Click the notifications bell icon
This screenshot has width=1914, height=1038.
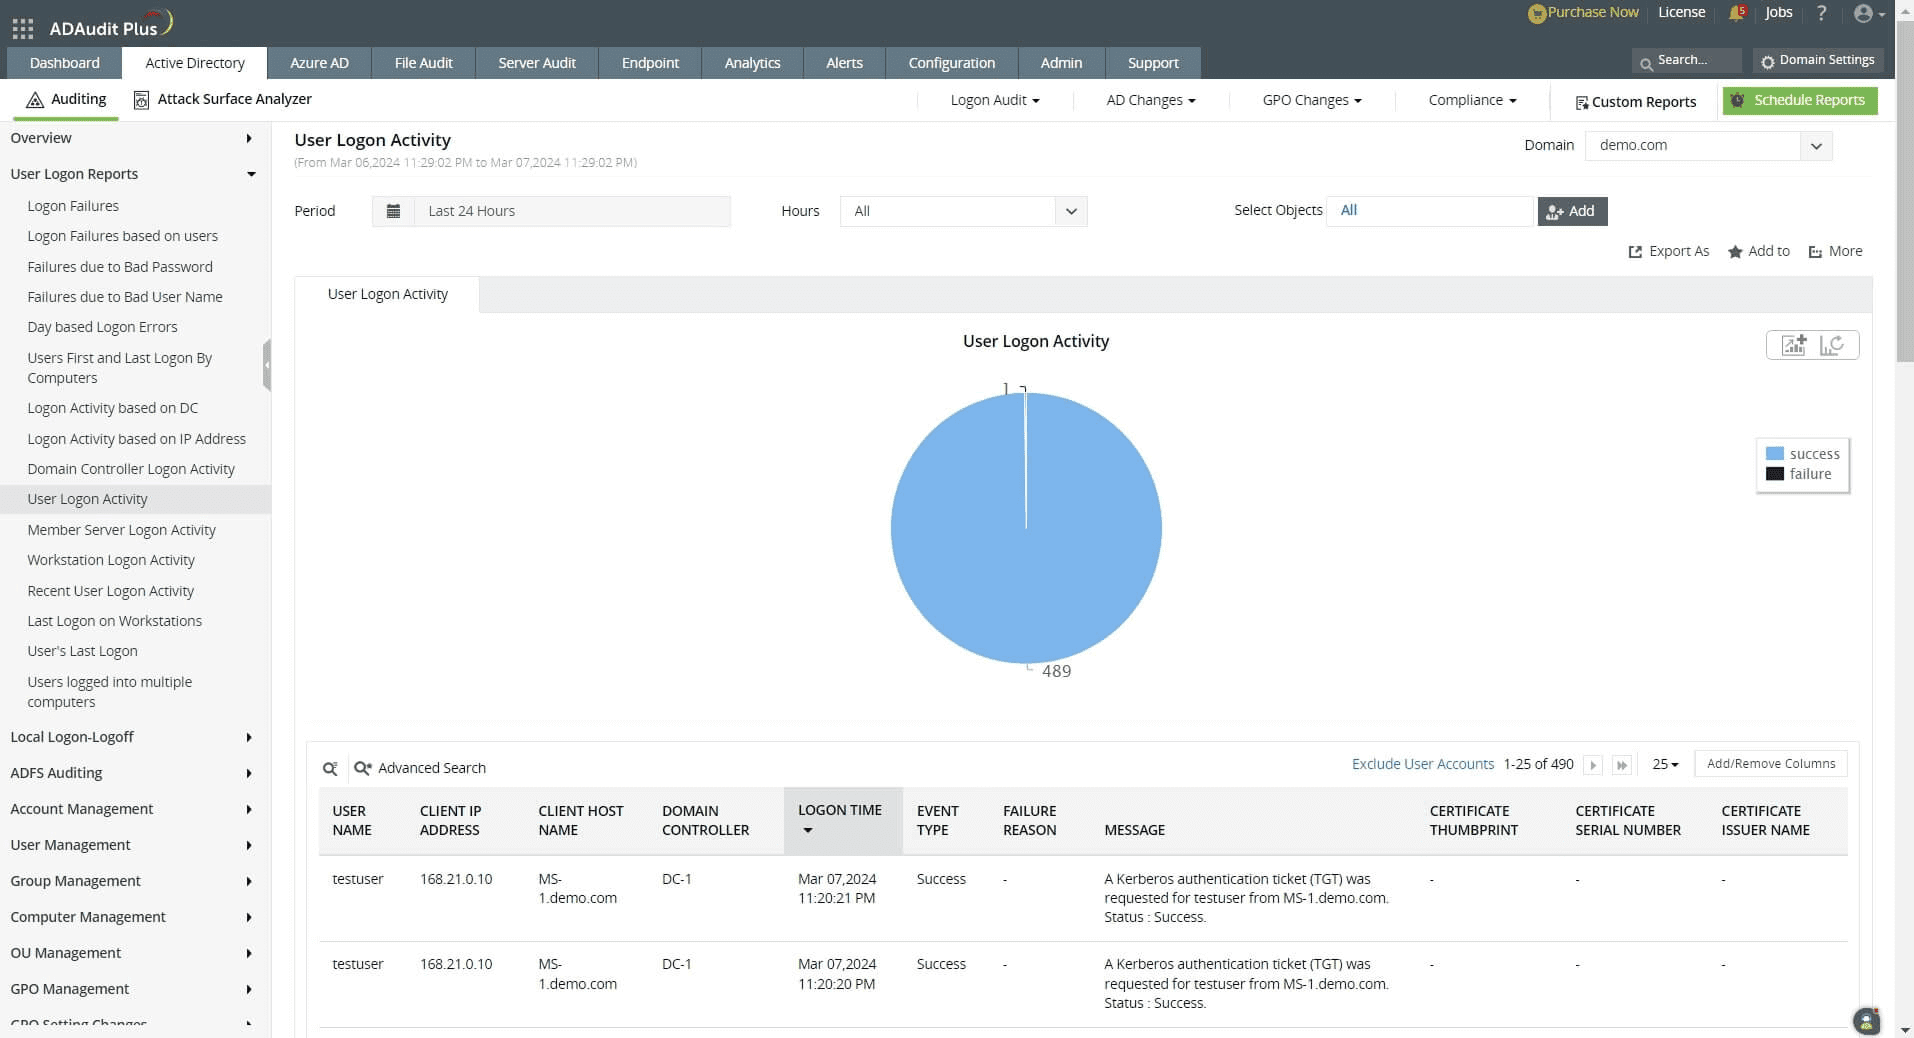[x=1736, y=13]
